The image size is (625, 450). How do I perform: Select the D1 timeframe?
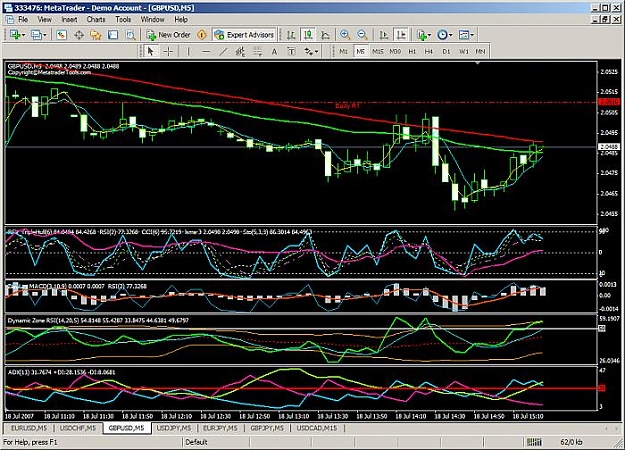446,51
